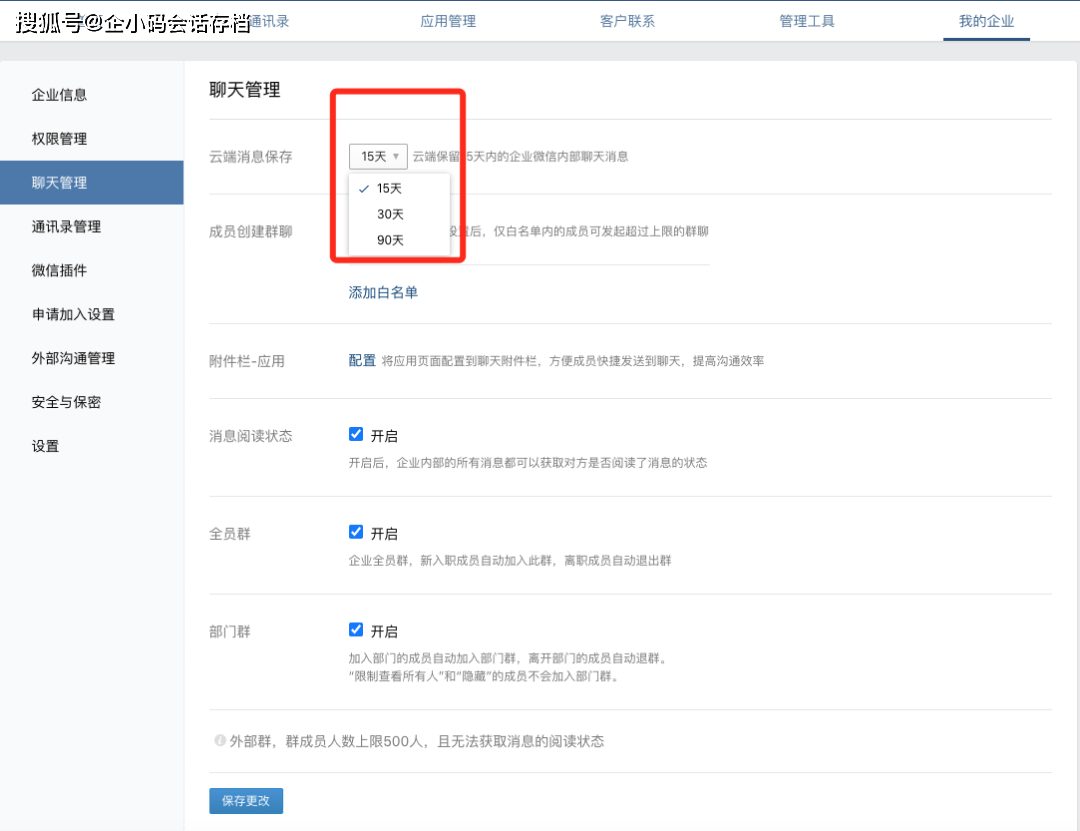Select the 30天 option in the dropdown list

tap(390, 214)
